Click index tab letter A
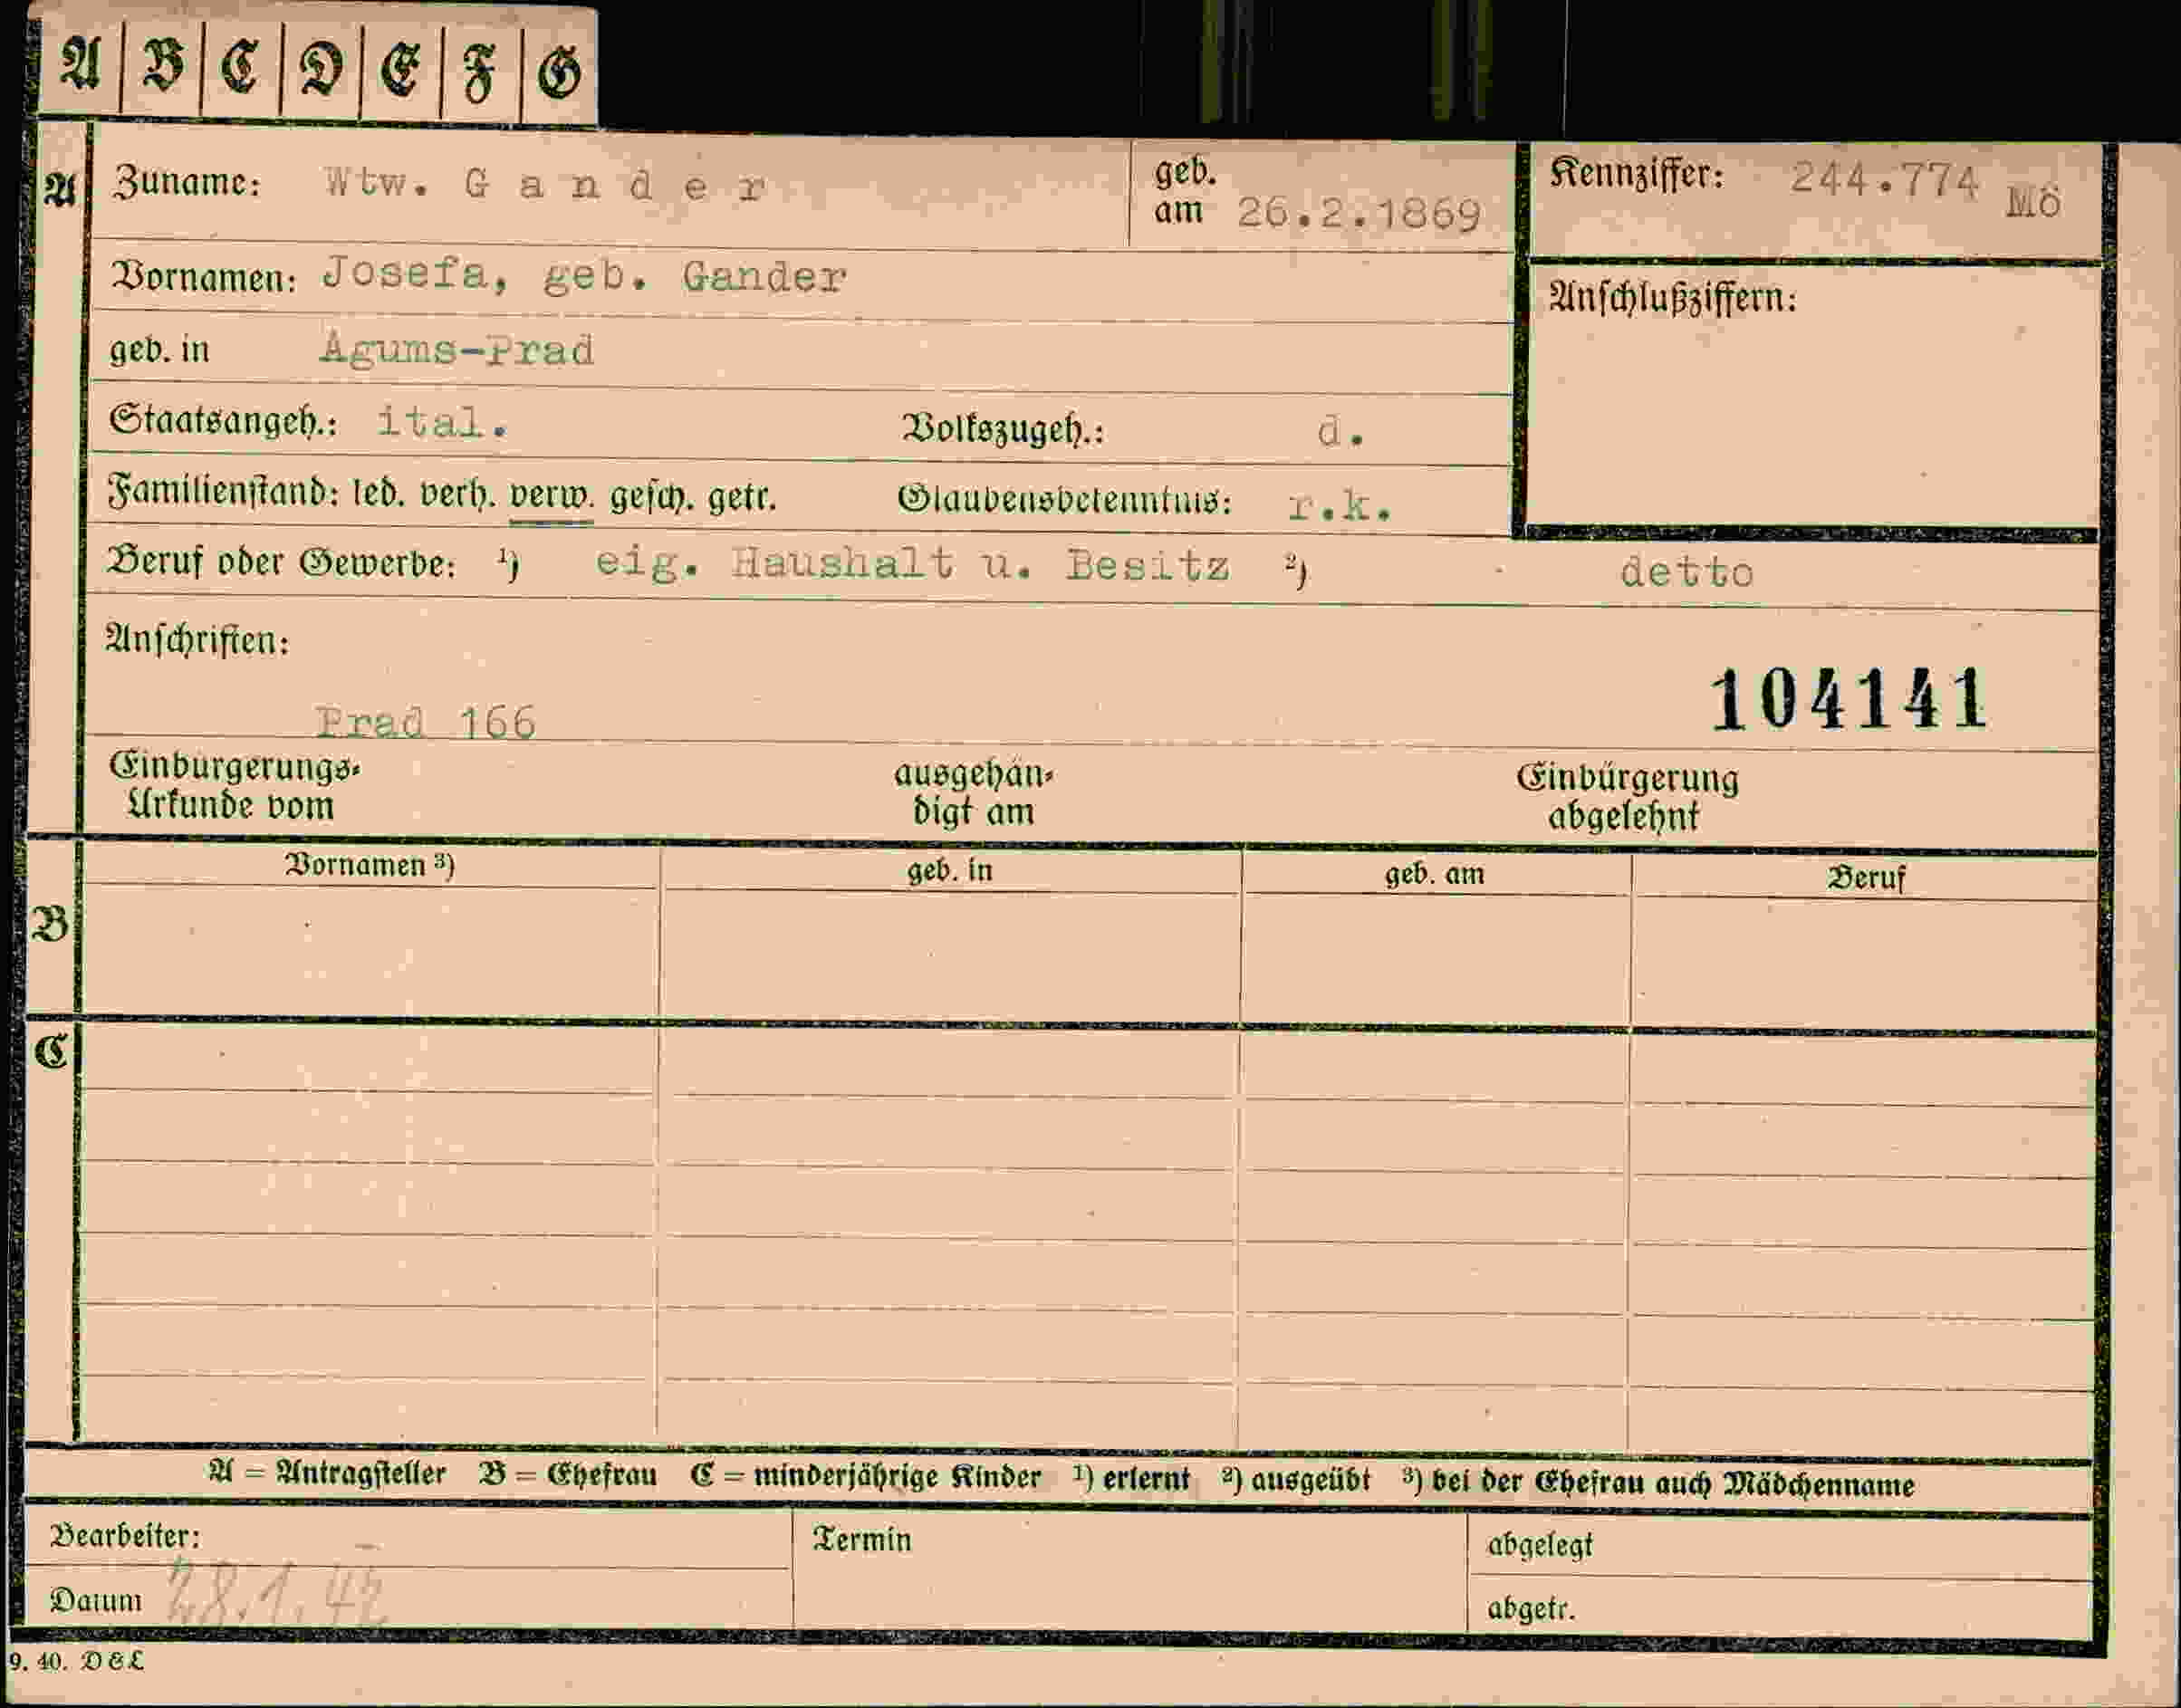The image size is (2181, 1708). (81, 66)
